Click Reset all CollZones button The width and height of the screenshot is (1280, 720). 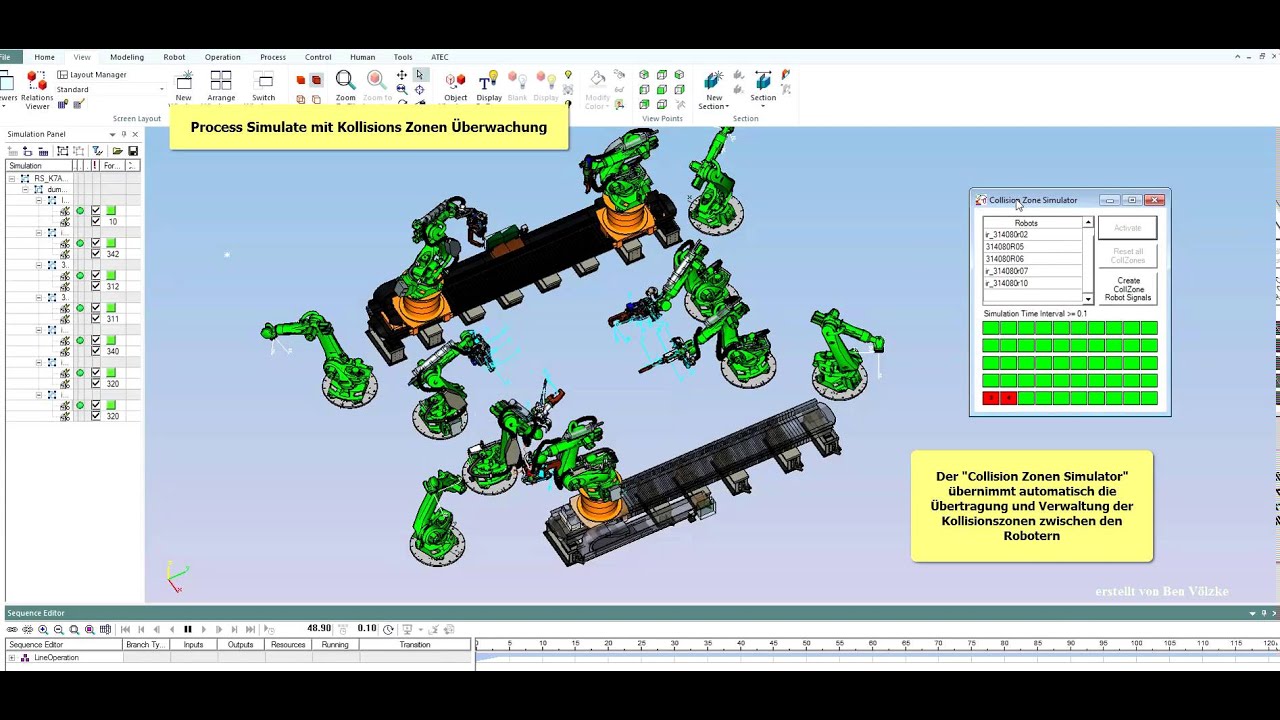click(x=1128, y=256)
